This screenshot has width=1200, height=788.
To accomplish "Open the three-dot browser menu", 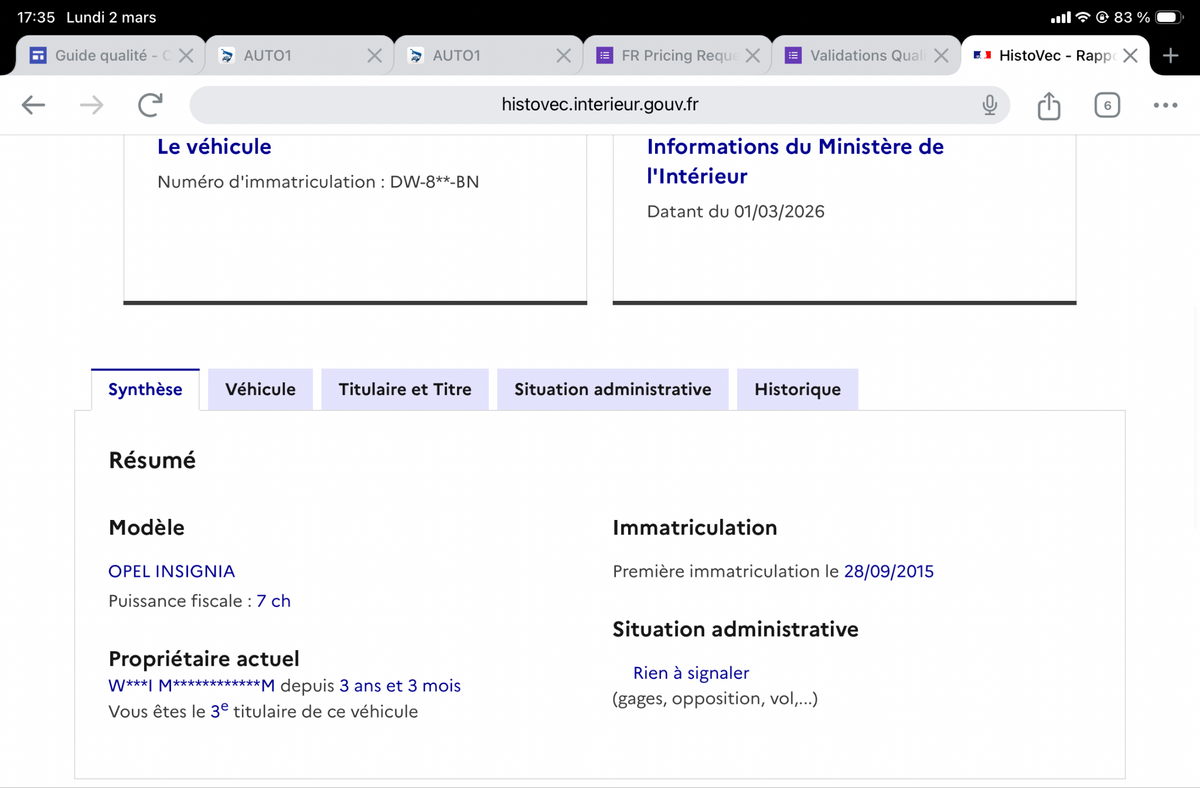I will click(1165, 105).
